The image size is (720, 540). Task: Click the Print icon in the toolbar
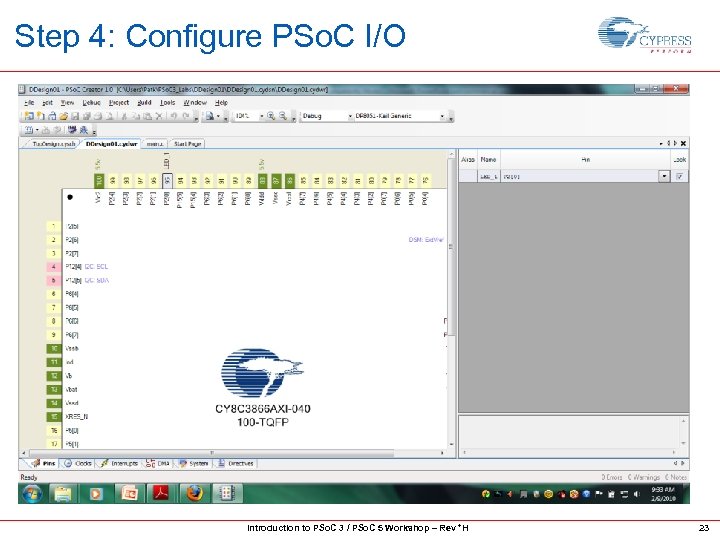tap(98, 116)
